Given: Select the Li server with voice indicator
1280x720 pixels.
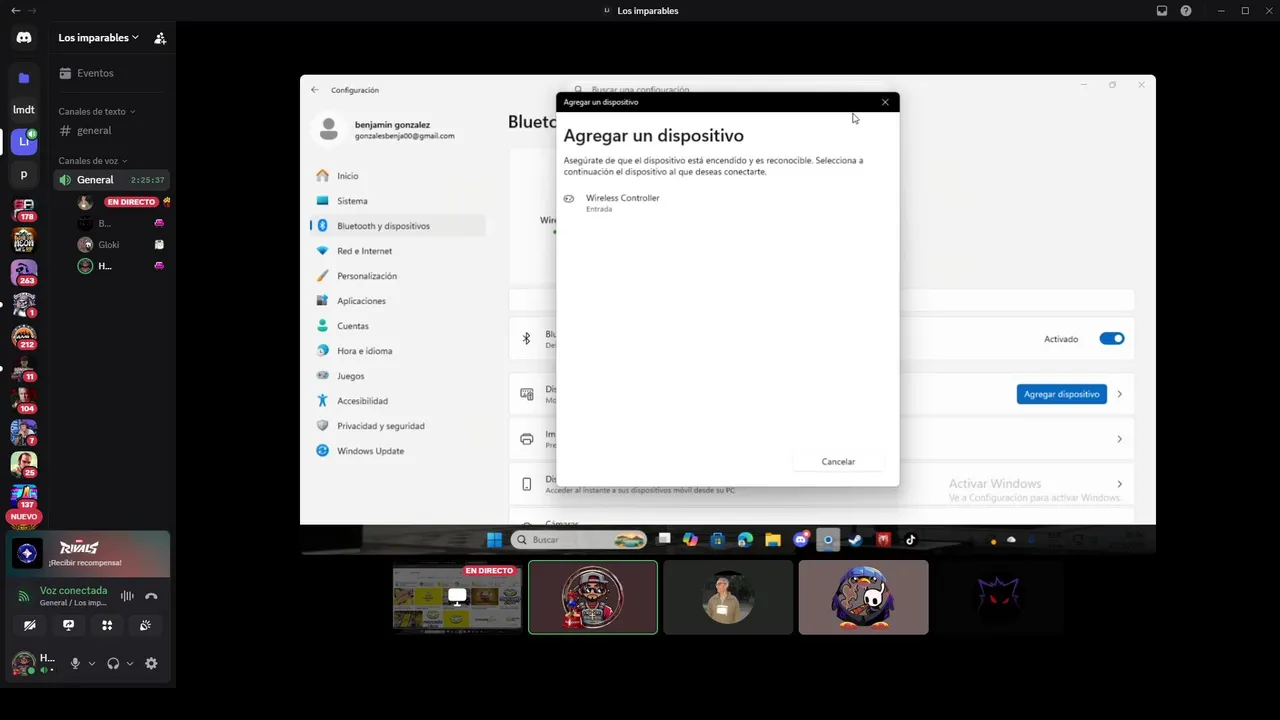Looking at the screenshot, I should click(x=24, y=142).
